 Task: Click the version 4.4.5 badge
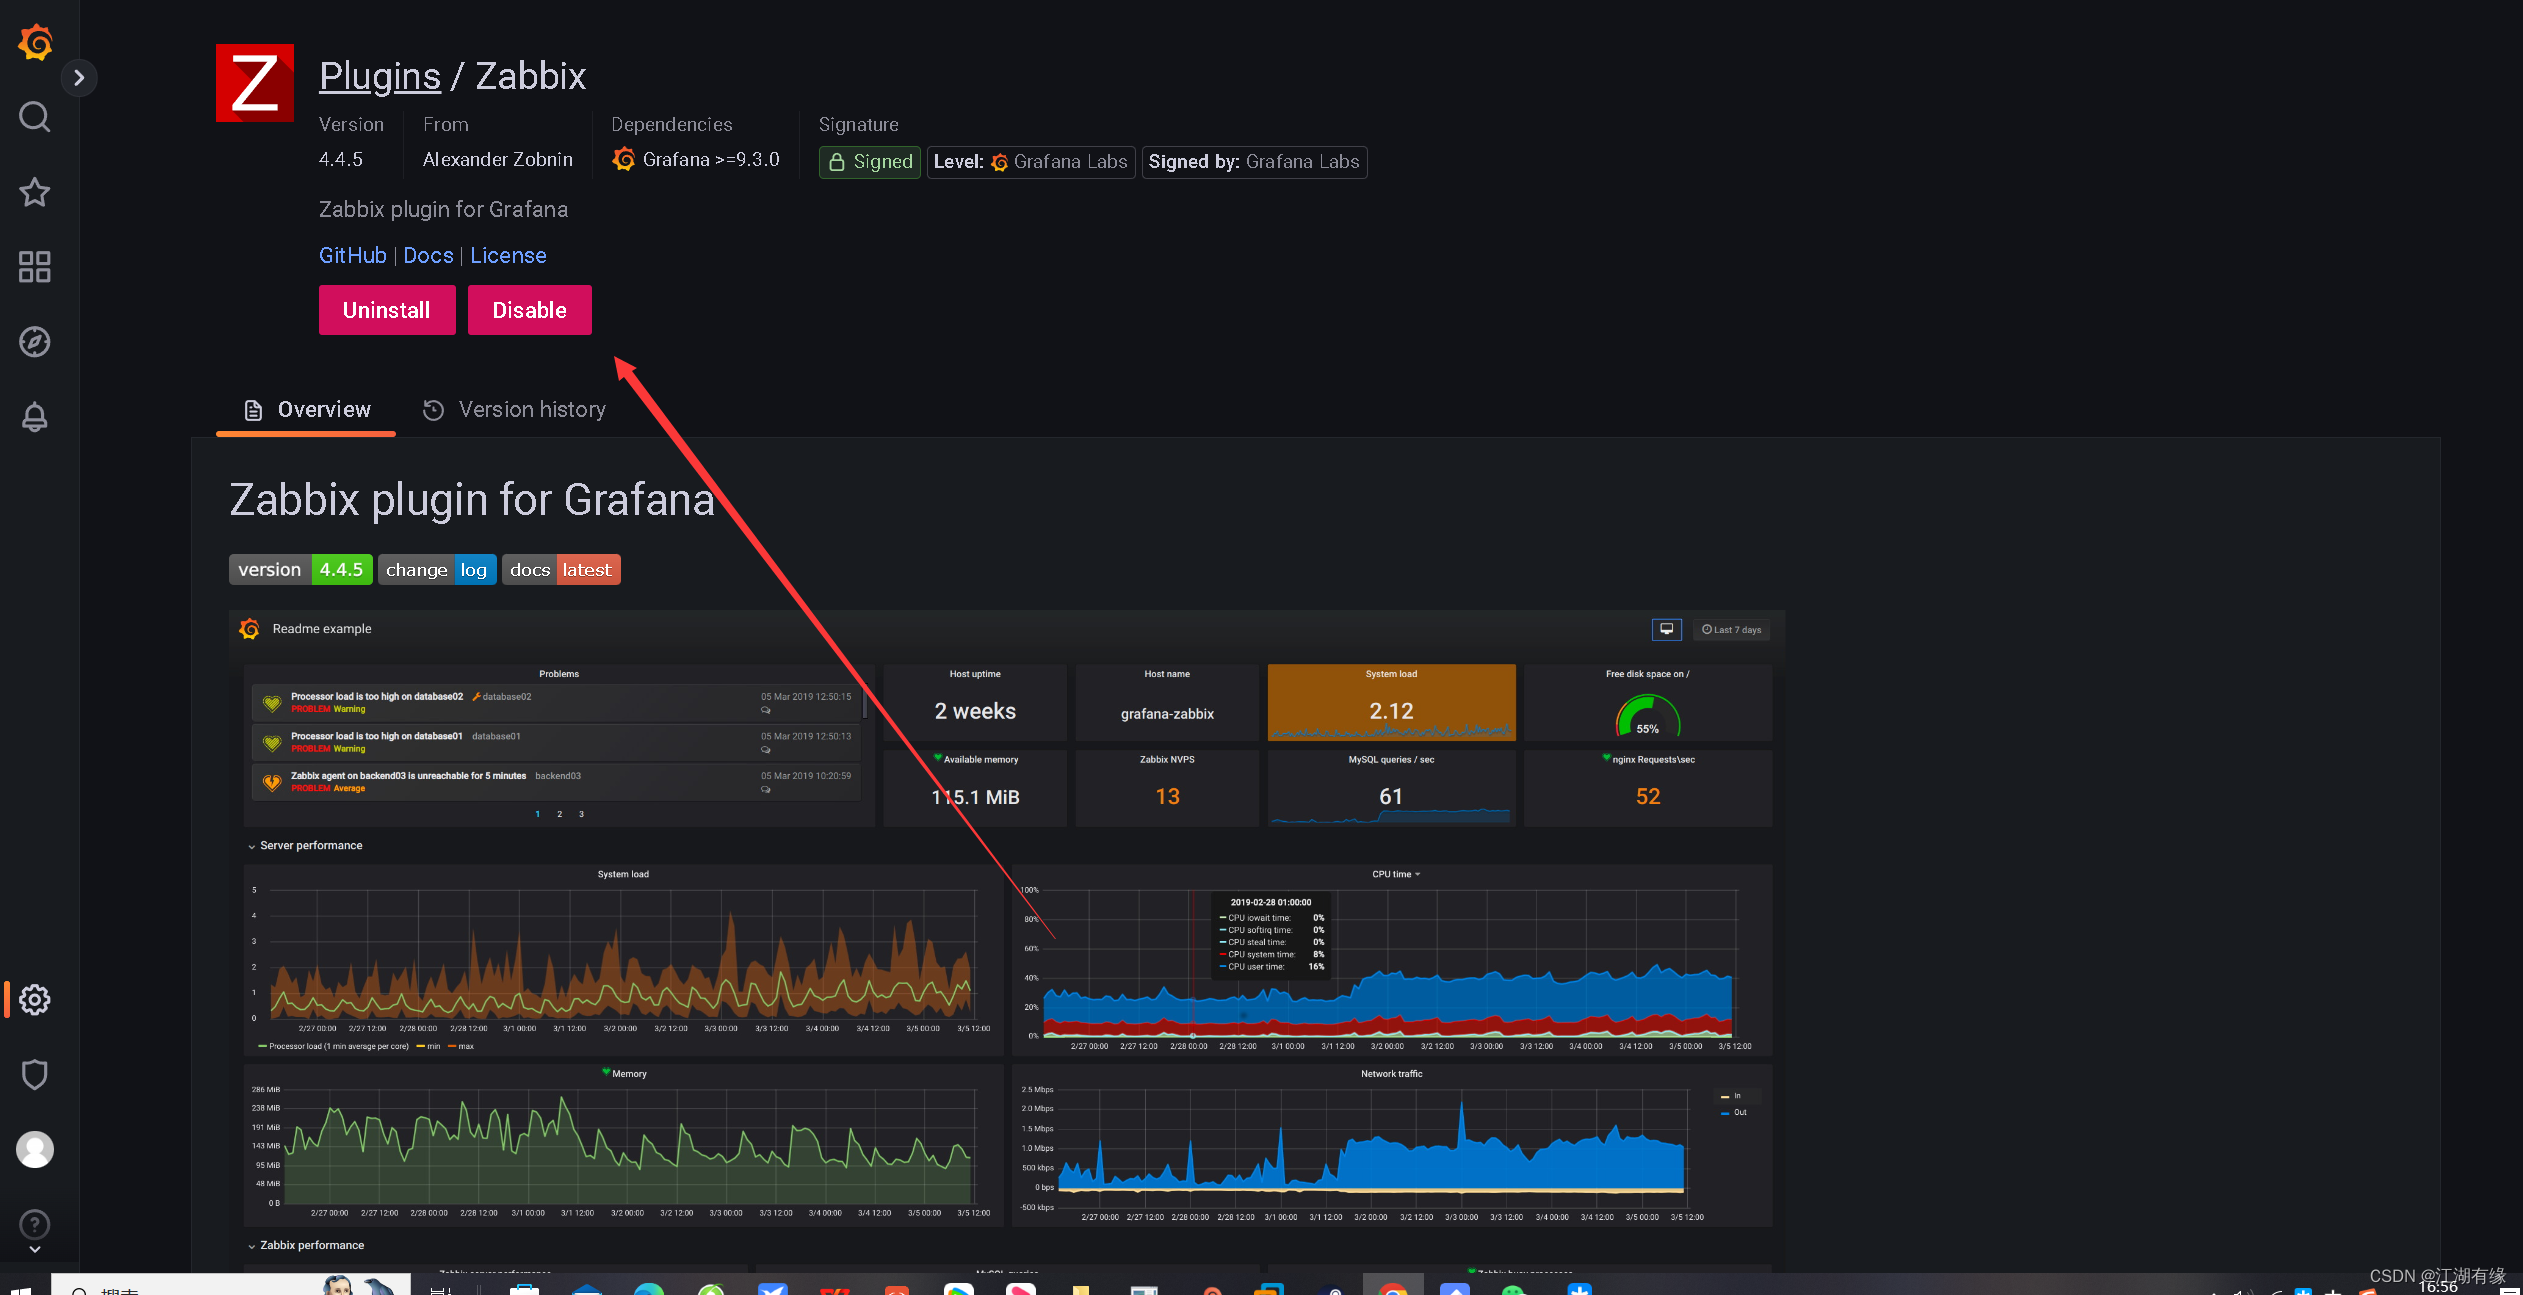click(x=300, y=569)
